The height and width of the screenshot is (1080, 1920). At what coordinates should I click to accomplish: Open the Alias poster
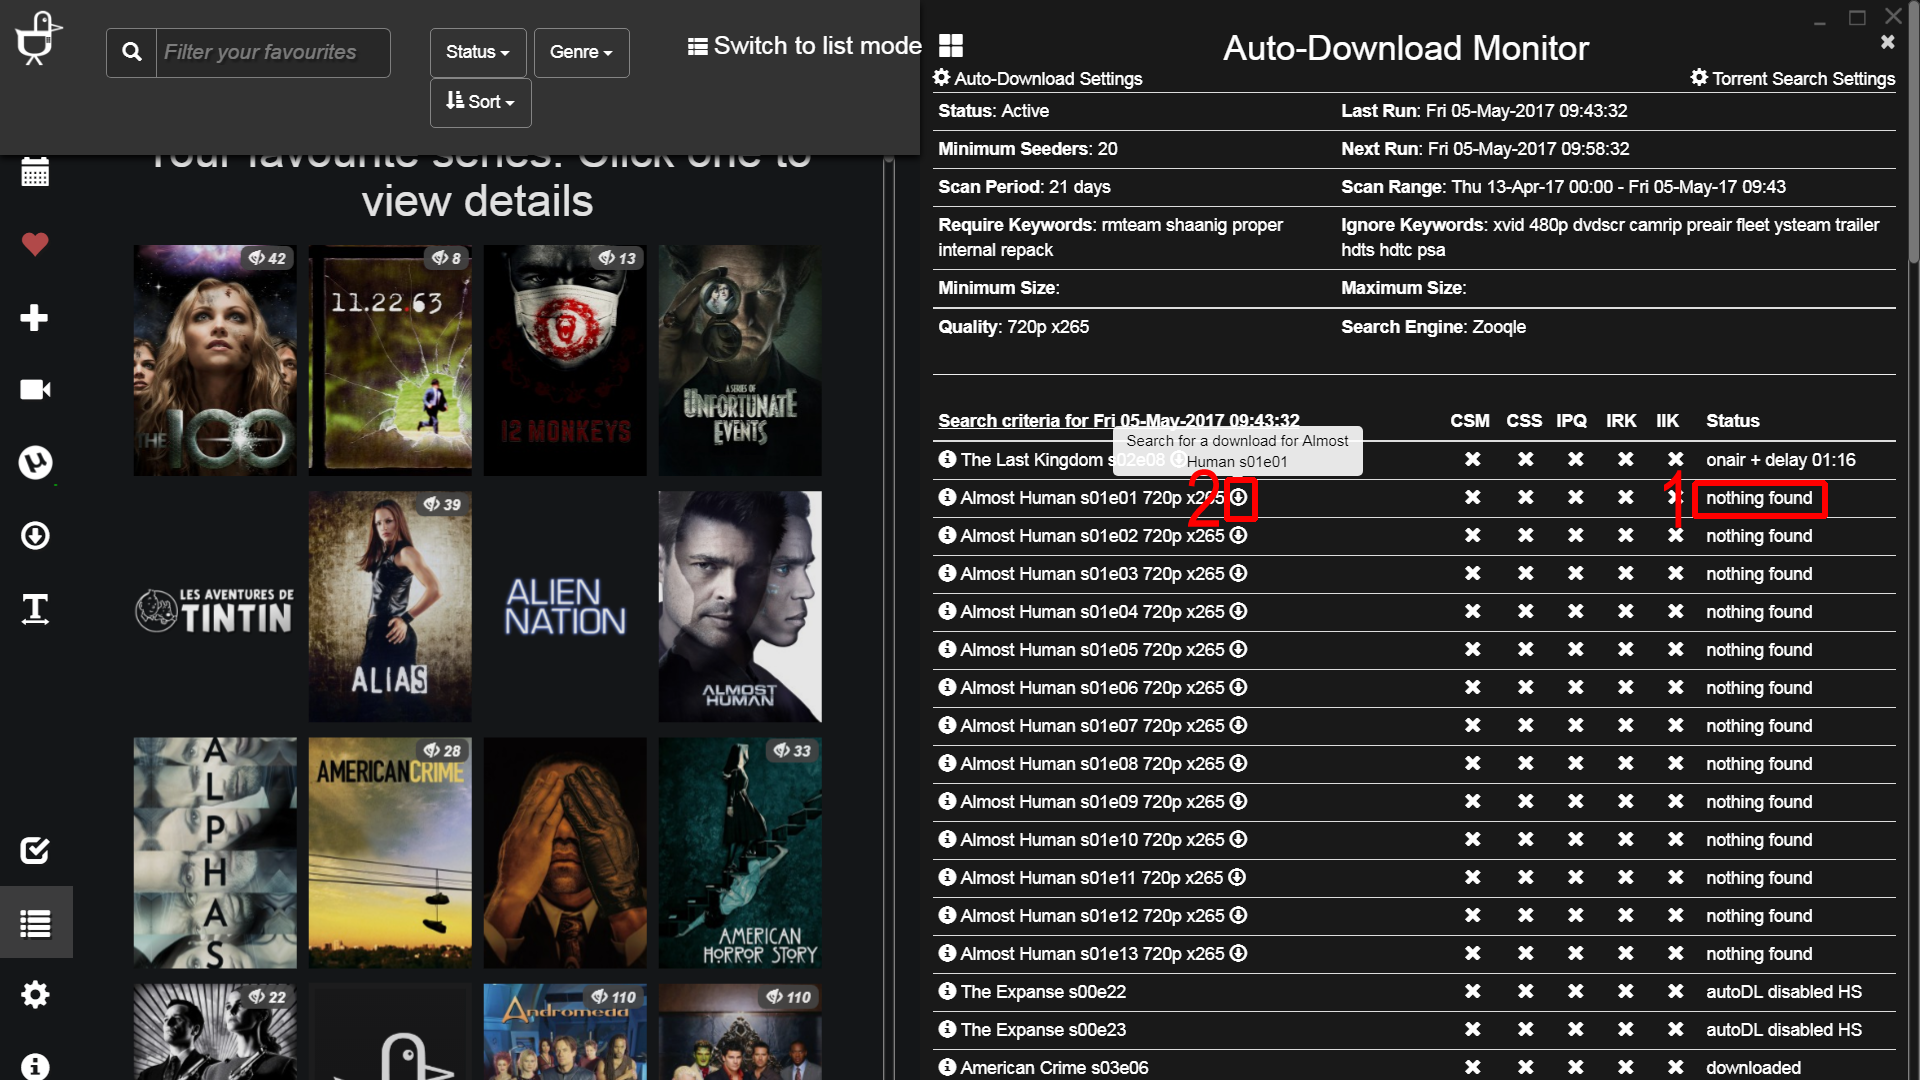390,607
